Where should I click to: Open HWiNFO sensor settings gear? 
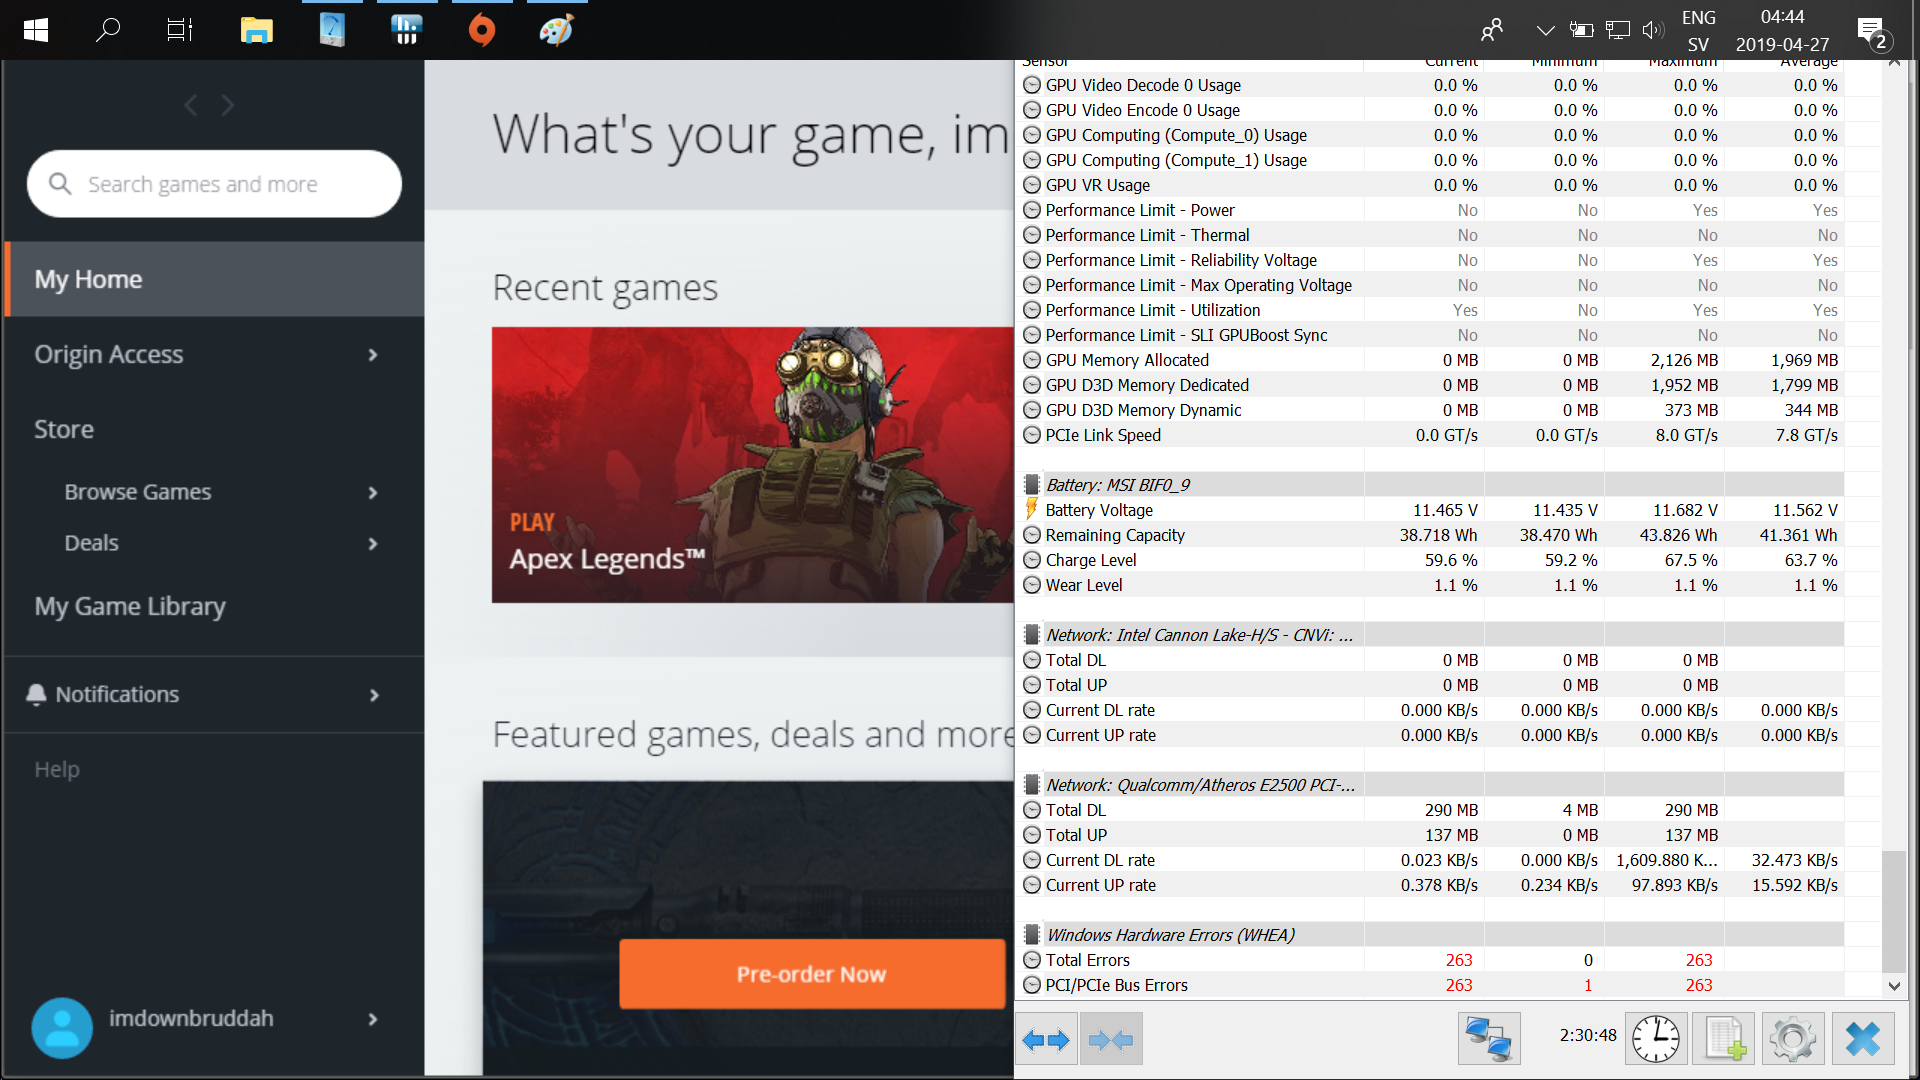1792,1039
